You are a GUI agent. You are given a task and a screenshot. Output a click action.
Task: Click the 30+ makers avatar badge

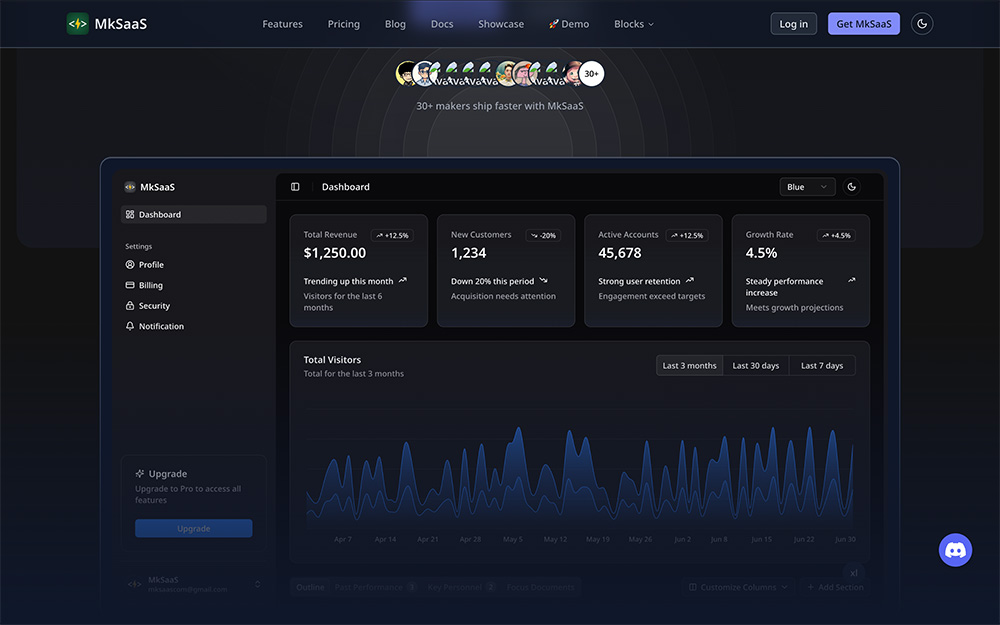tap(591, 73)
